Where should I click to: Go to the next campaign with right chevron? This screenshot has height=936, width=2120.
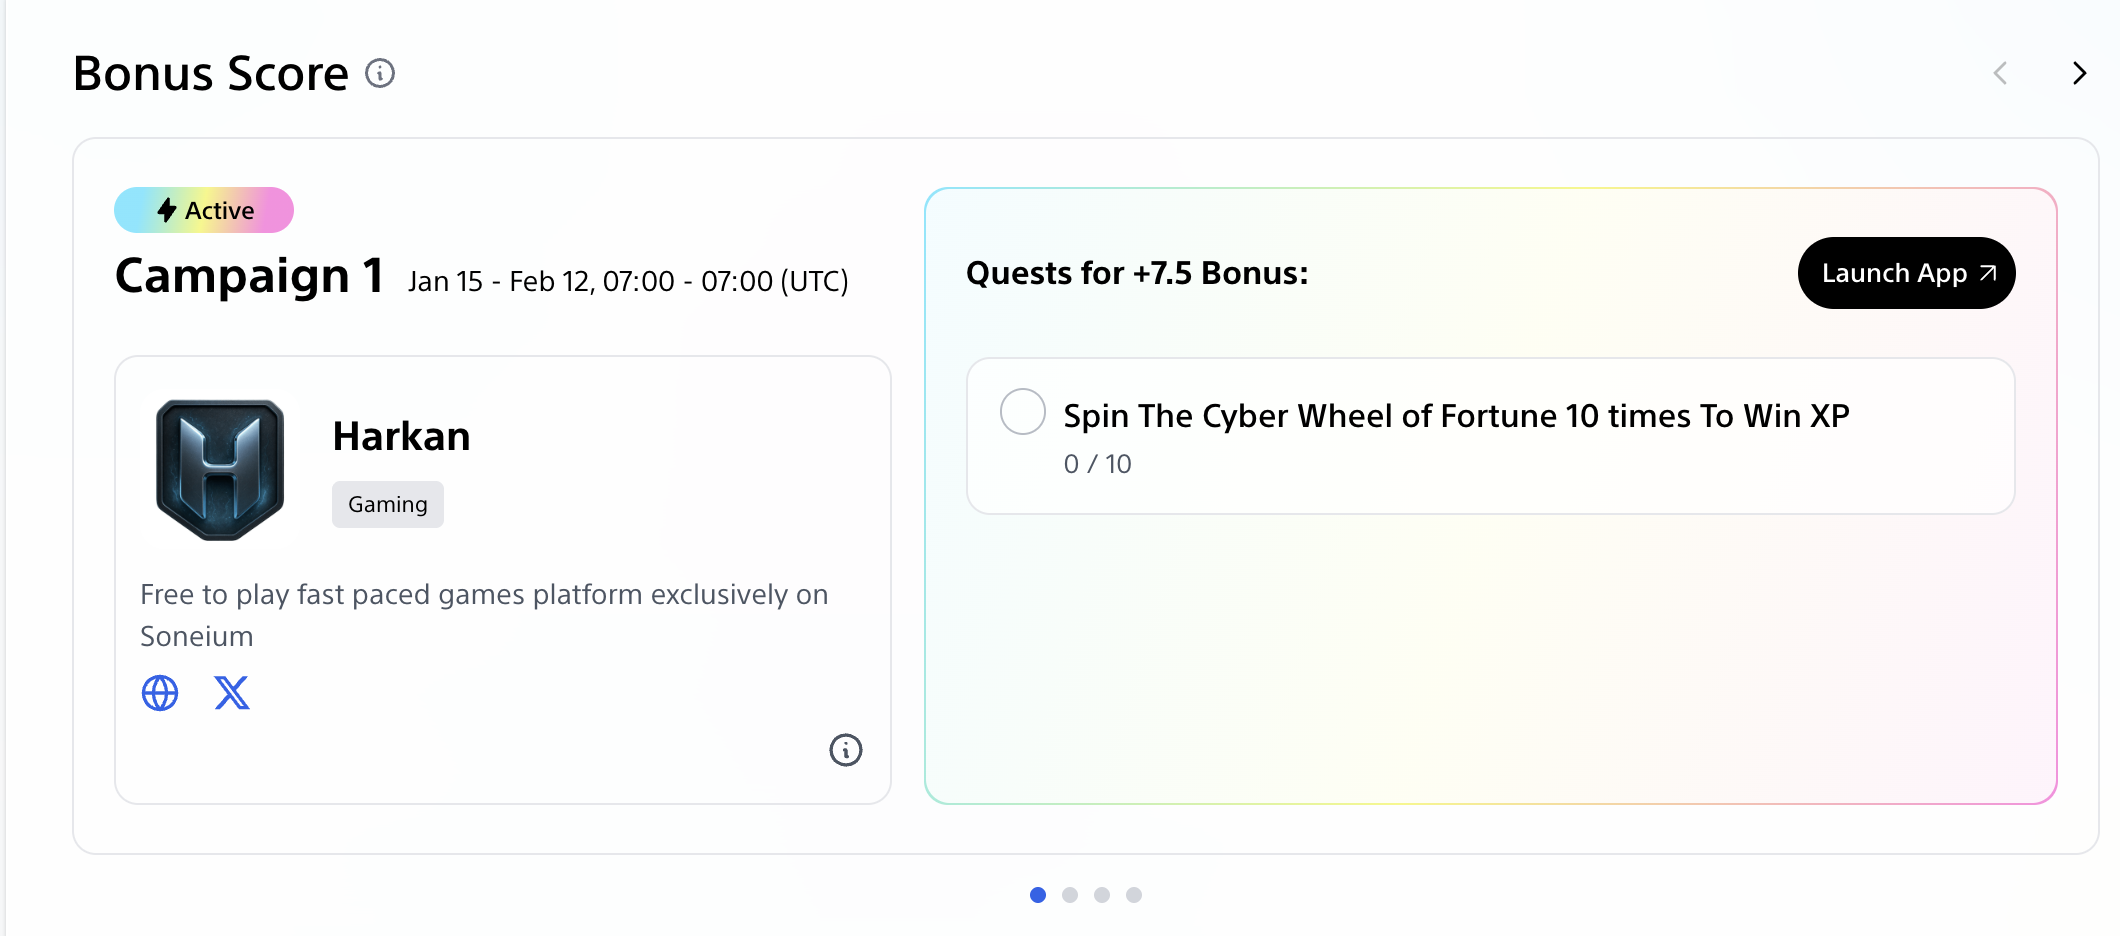tap(2080, 73)
